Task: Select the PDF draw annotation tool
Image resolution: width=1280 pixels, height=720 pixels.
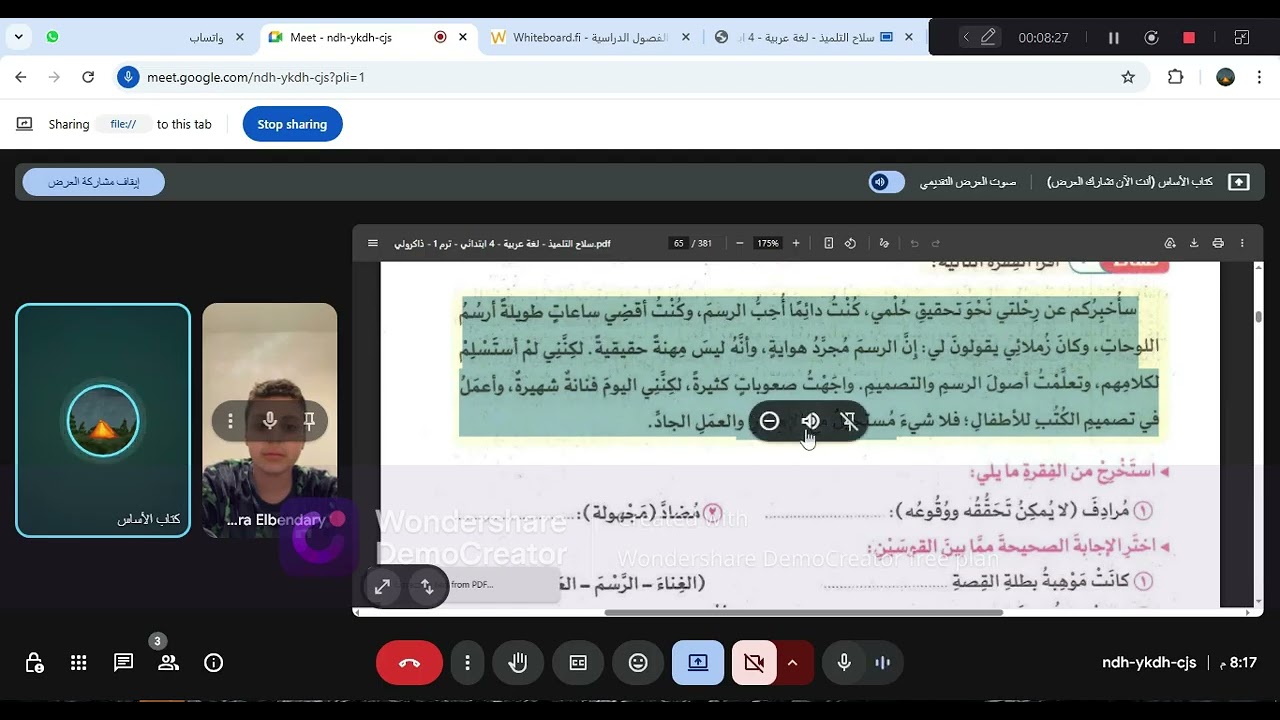Action: click(x=884, y=243)
